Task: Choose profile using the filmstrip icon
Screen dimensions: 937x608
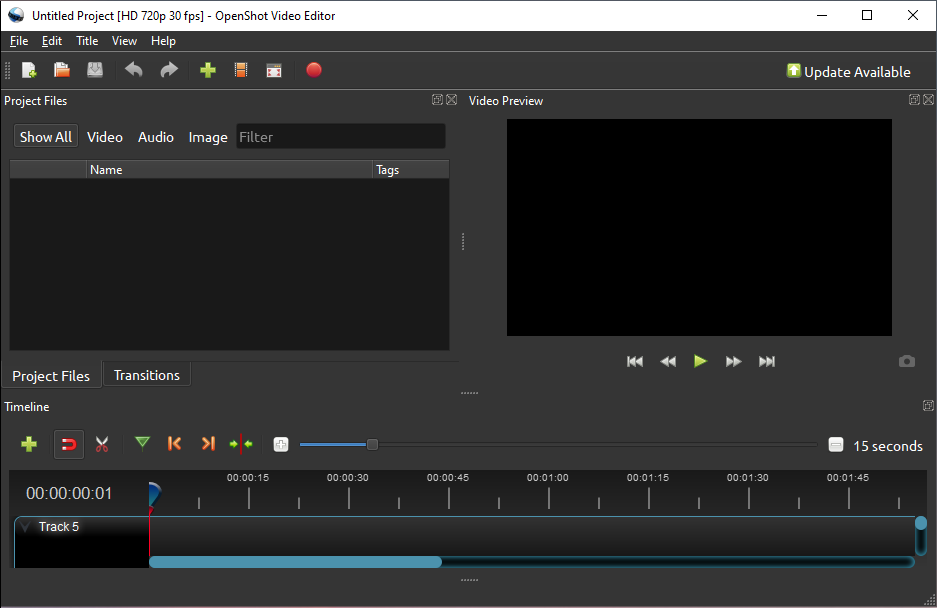Action: [x=241, y=71]
